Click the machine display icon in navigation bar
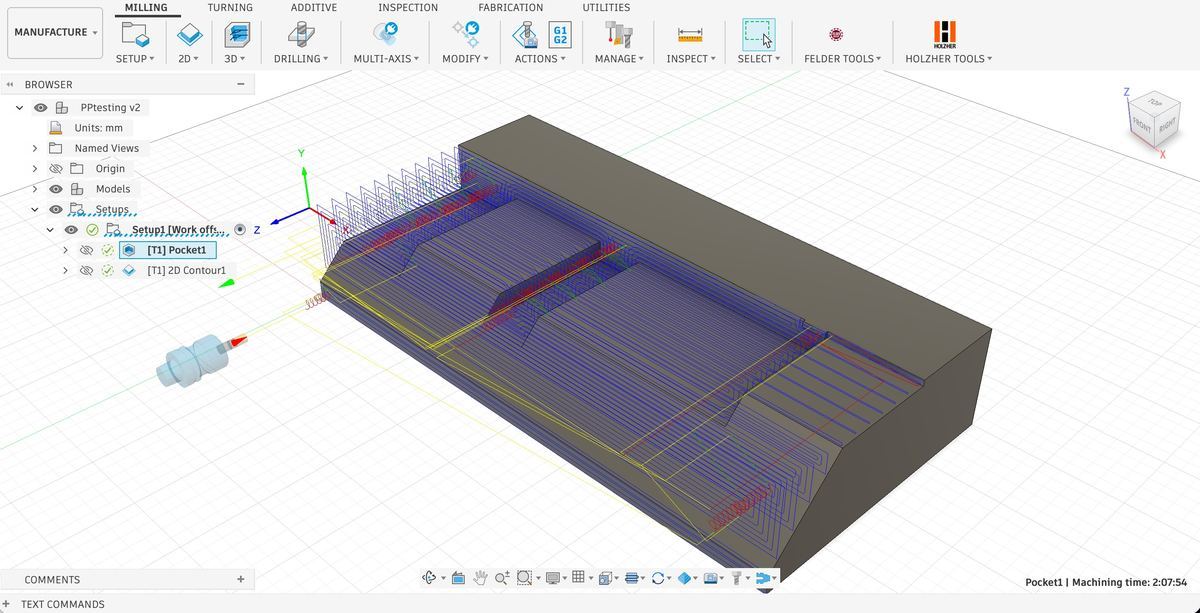The height and width of the screenshot is (613, 1200). pyautogui.click(x=710, y=577)
